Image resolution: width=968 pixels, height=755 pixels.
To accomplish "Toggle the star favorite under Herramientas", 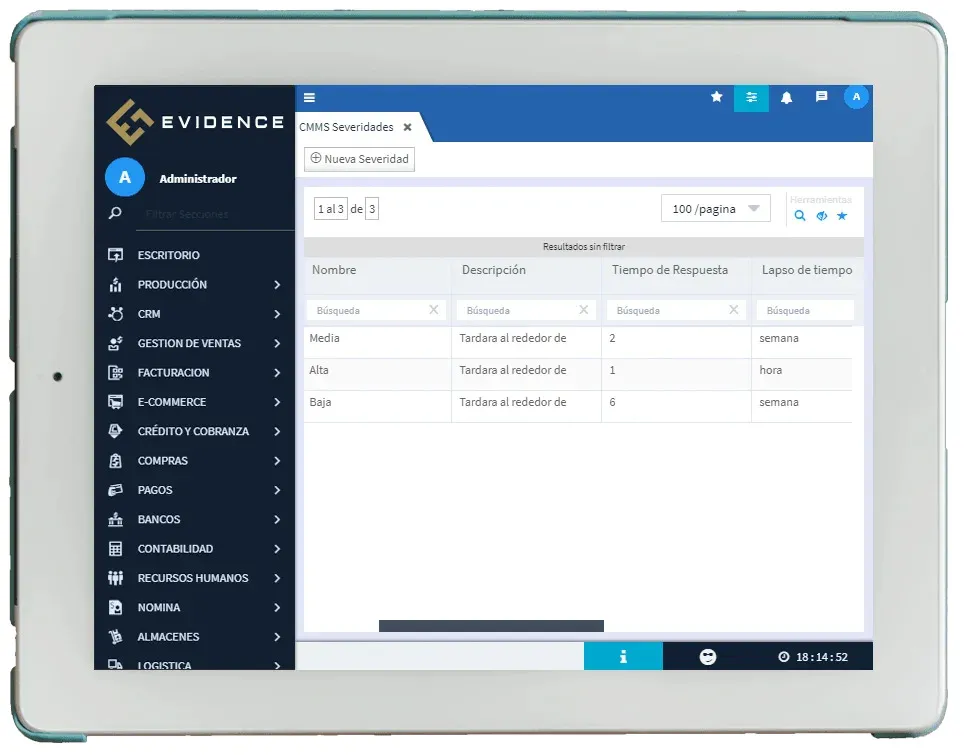I will (x=842, y=216).
